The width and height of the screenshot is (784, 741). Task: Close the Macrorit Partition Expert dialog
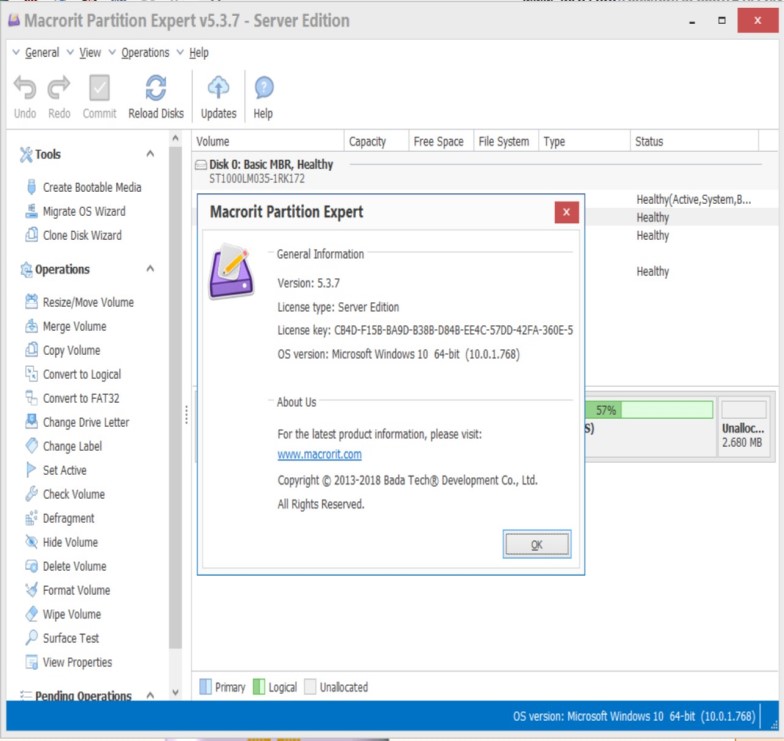(x=566, y=212)
